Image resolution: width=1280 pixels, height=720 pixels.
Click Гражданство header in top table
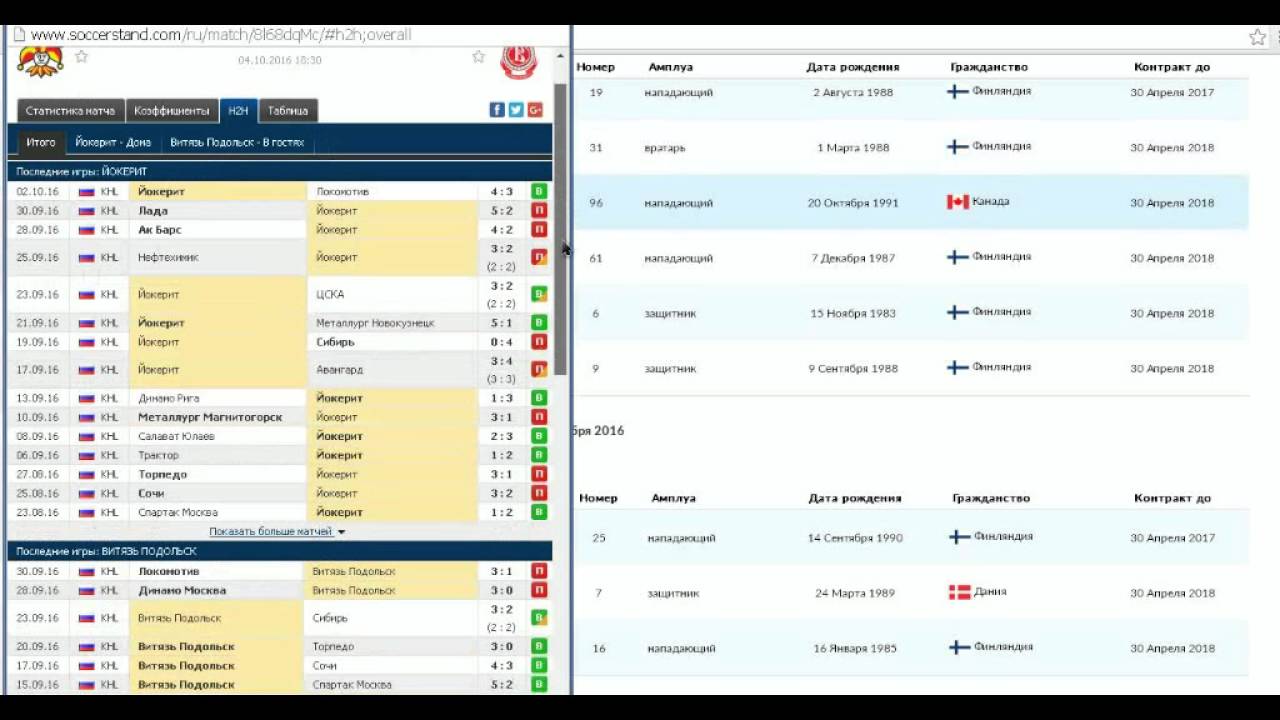[989, 67]
